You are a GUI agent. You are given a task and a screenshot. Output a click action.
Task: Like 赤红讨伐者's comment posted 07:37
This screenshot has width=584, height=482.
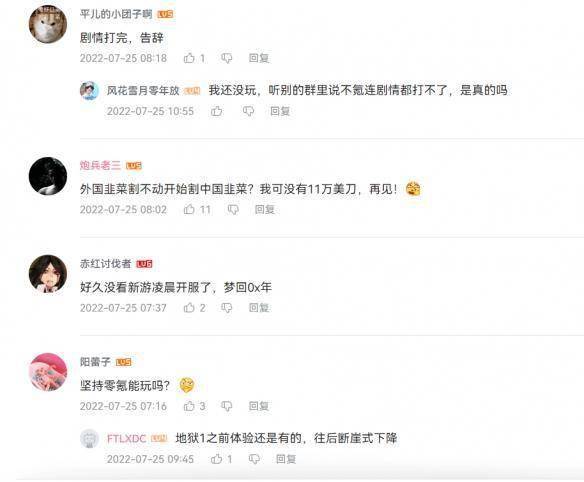point(189,308)
